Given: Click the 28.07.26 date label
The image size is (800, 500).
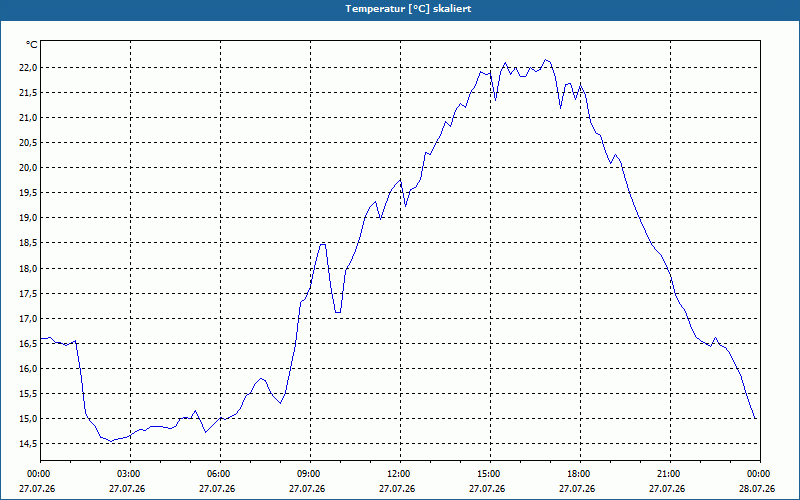Looking at the screenshot, I should 757,489.
